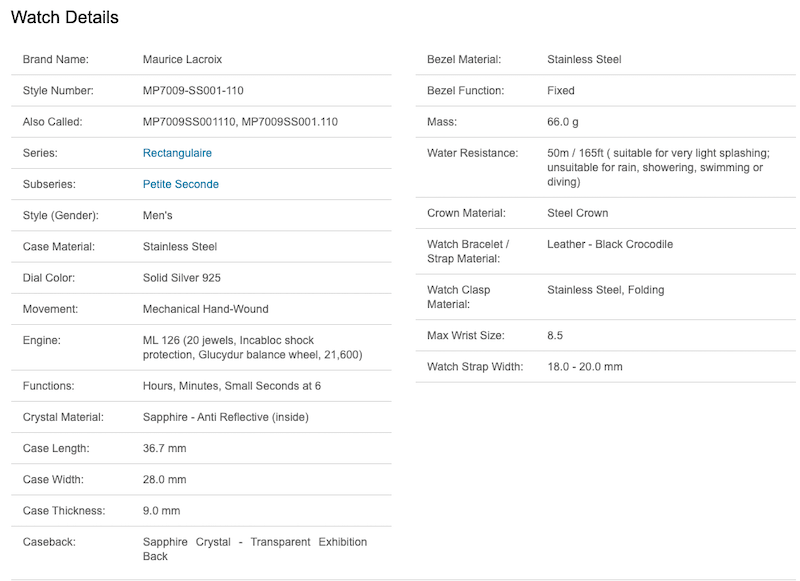Click the Subseries label
The image size is (800, 581).
click(49, 184)
